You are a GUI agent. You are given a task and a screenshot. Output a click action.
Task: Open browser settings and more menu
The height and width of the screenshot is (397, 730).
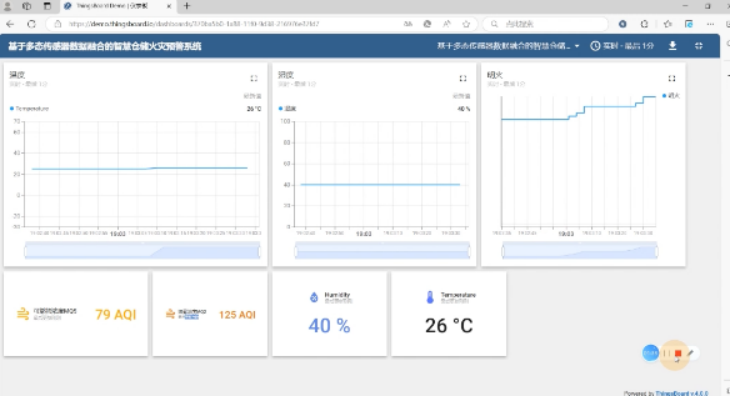(x=710, y=24)
